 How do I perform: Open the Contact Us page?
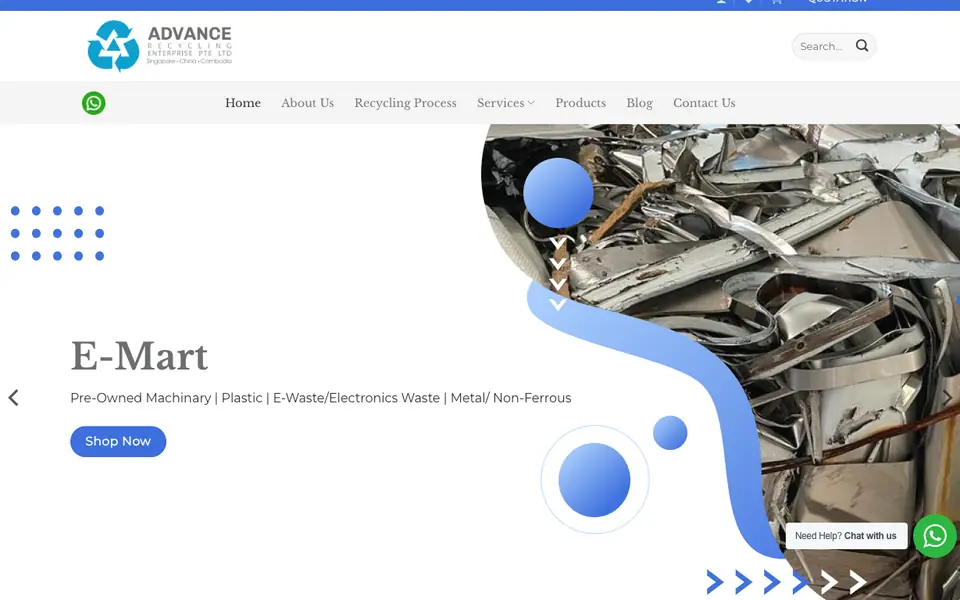704,103
